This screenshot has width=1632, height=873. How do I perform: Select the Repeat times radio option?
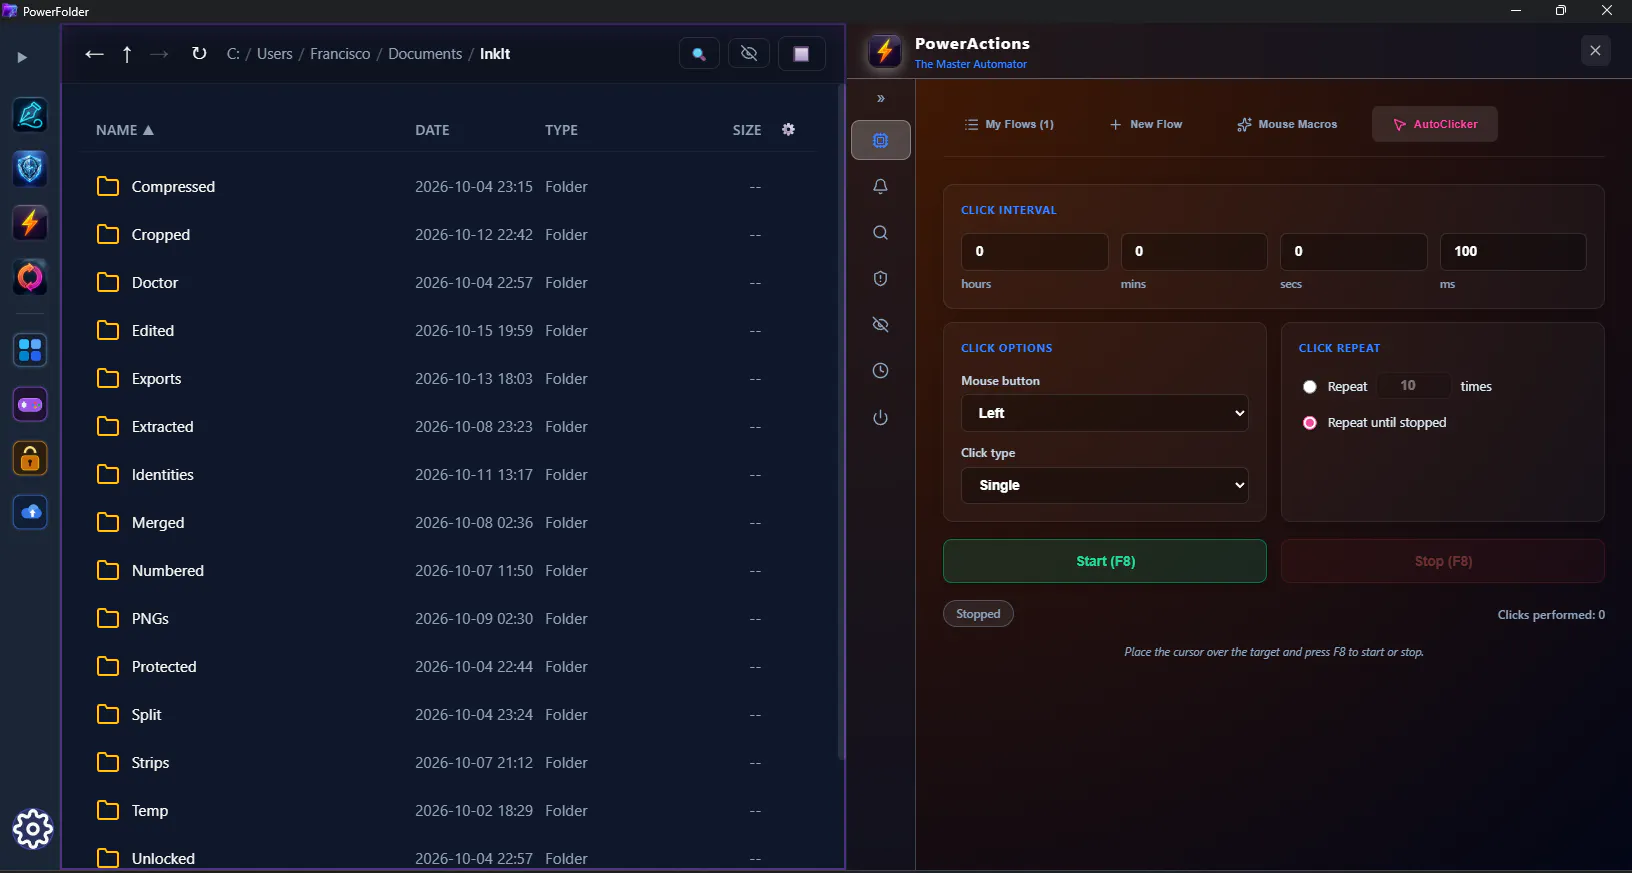tap(1310, 387)
